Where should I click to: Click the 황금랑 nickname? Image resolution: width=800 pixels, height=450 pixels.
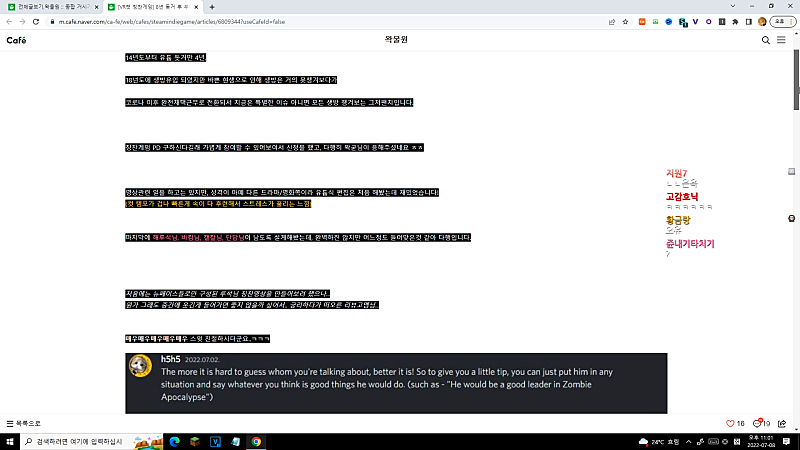[x=678, y=220]
